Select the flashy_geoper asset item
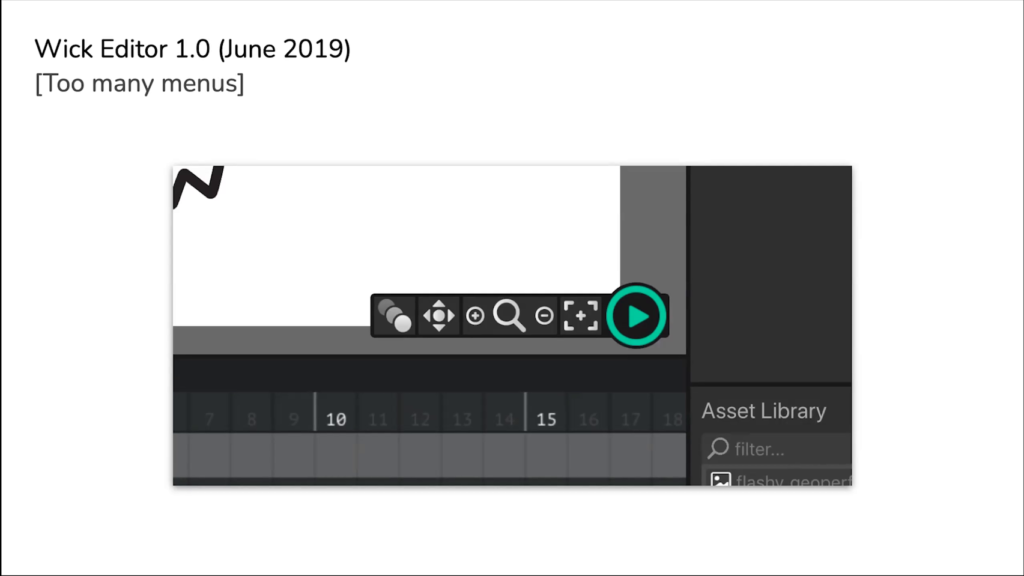Screen dimensions: 1024x576 tap(778, 477)
